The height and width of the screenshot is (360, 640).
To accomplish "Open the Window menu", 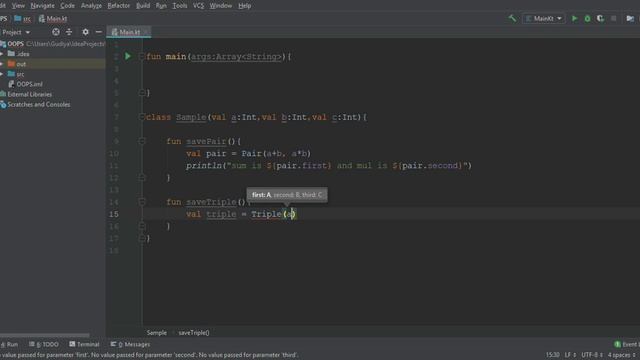I will click(221, 6).
